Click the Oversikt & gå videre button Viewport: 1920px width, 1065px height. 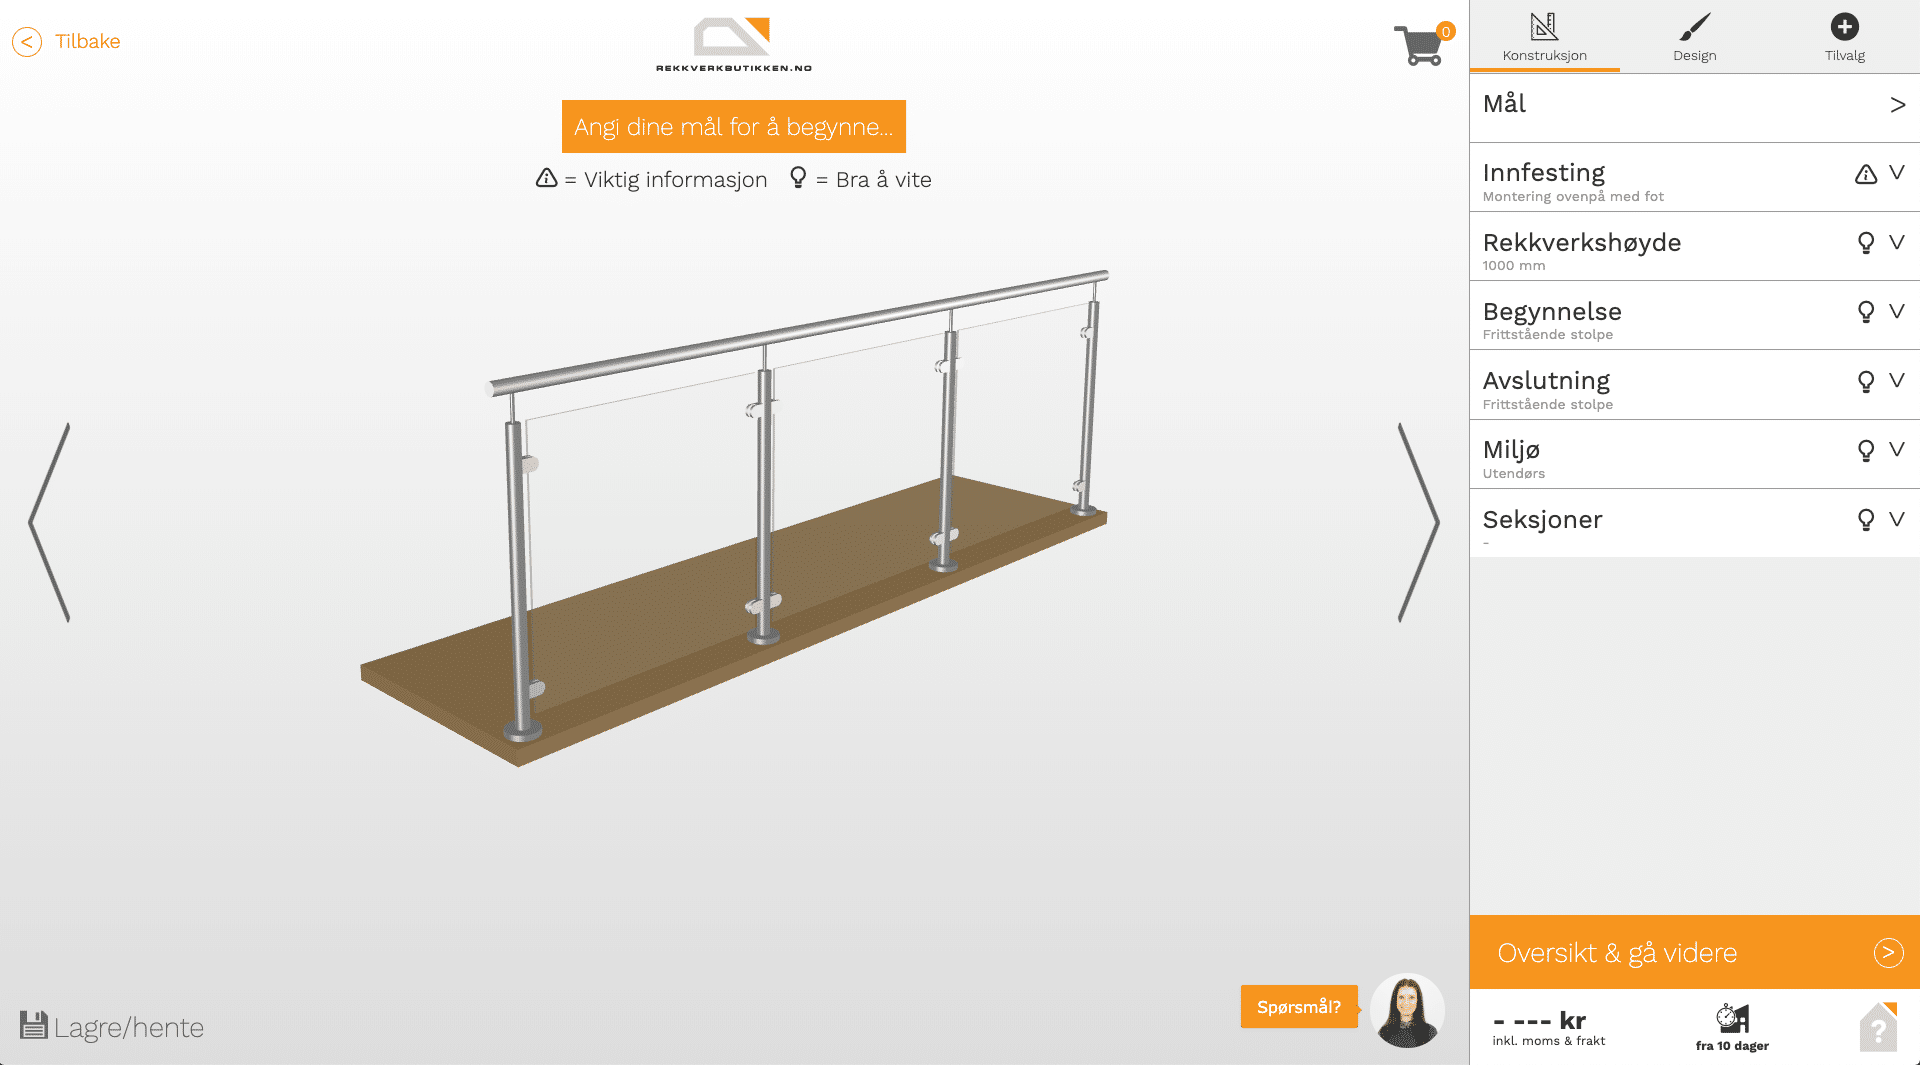tap(1694, 952)
